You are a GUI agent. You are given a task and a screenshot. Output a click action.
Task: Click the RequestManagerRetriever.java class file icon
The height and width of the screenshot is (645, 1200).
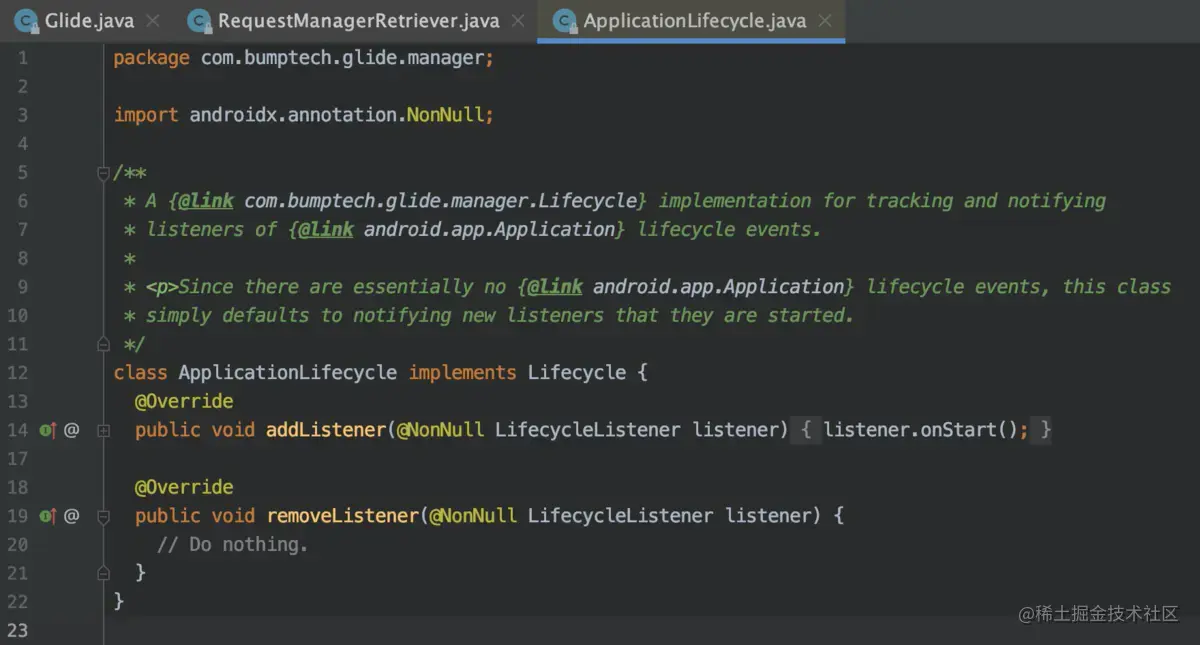tap(200, 20)
